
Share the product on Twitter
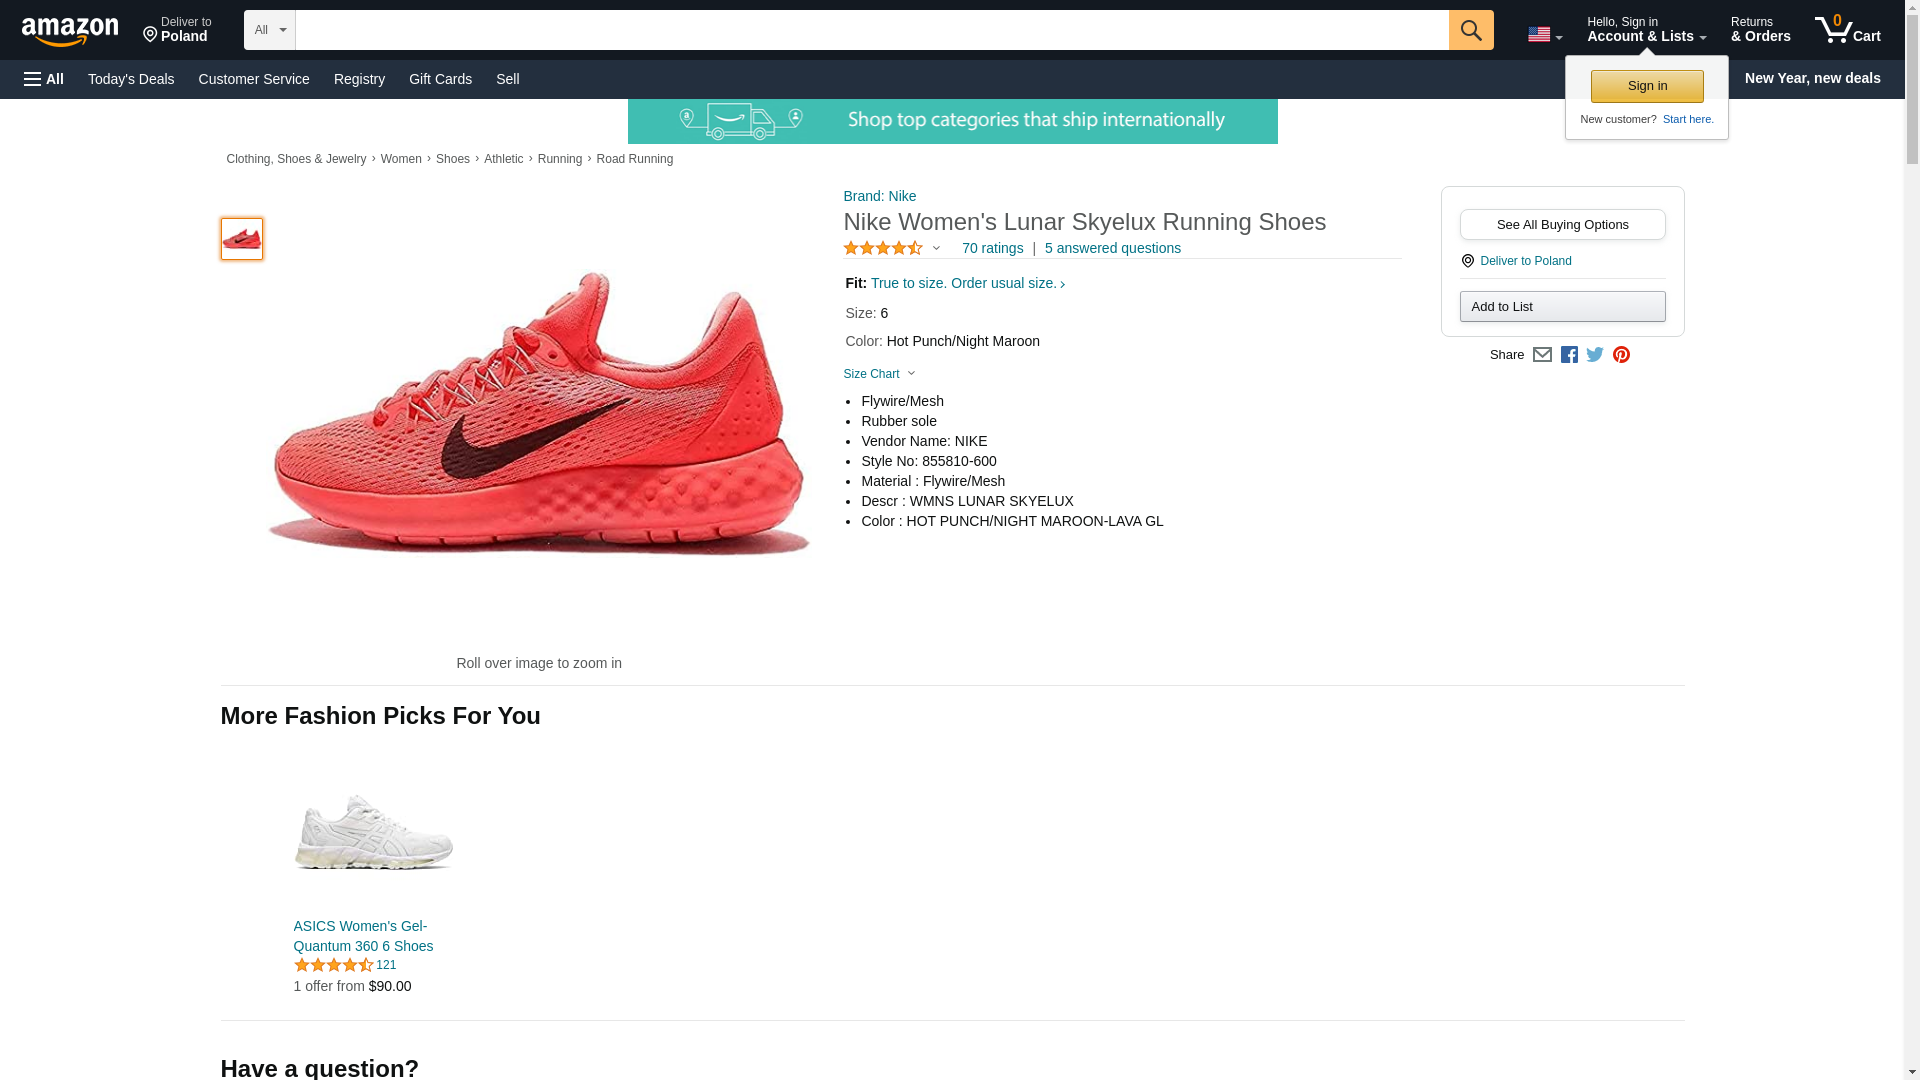coord(1595,355)
